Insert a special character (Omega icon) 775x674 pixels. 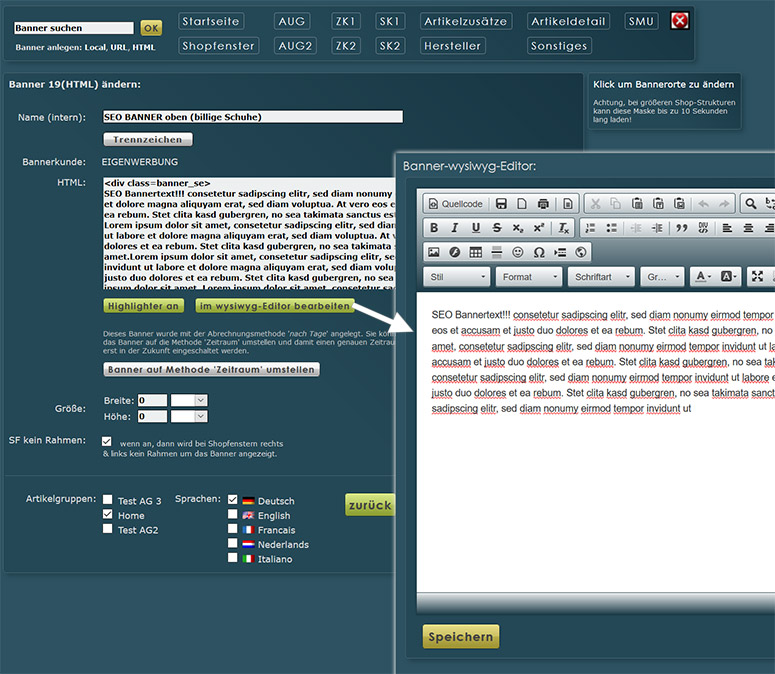tap(539, 253)
